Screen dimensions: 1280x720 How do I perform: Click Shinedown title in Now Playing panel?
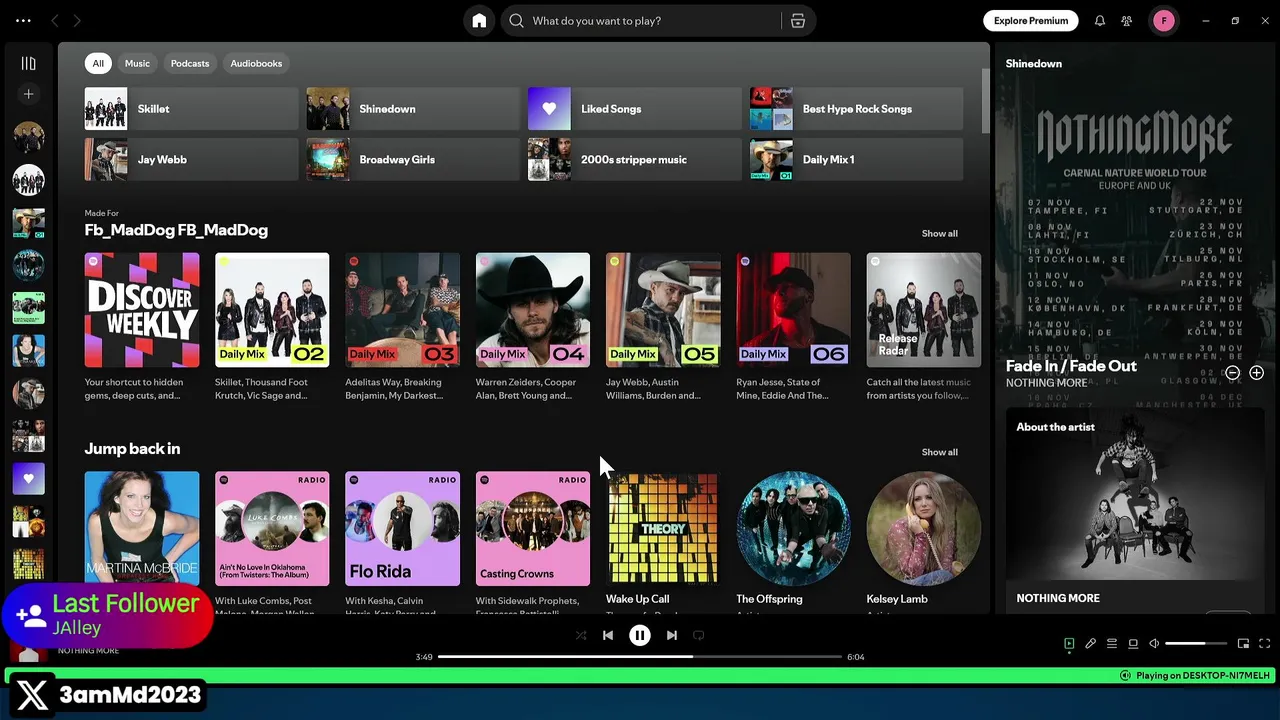[1034, 64]
